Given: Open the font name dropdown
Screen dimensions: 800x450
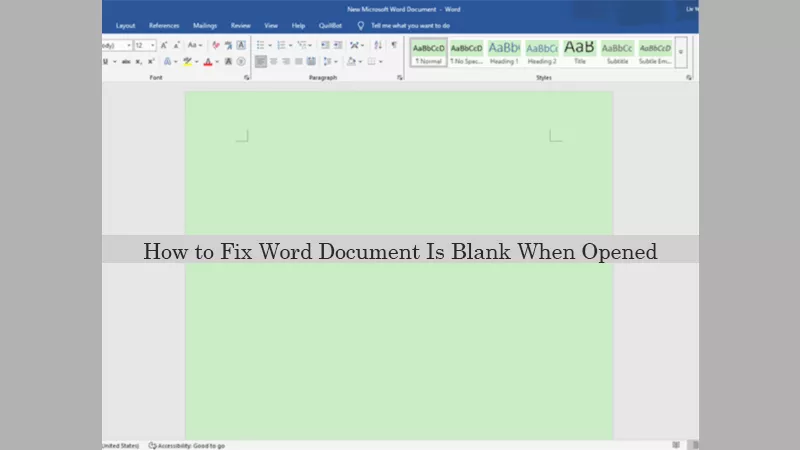Looking at the screenshot, I should [x=129, y=45].
